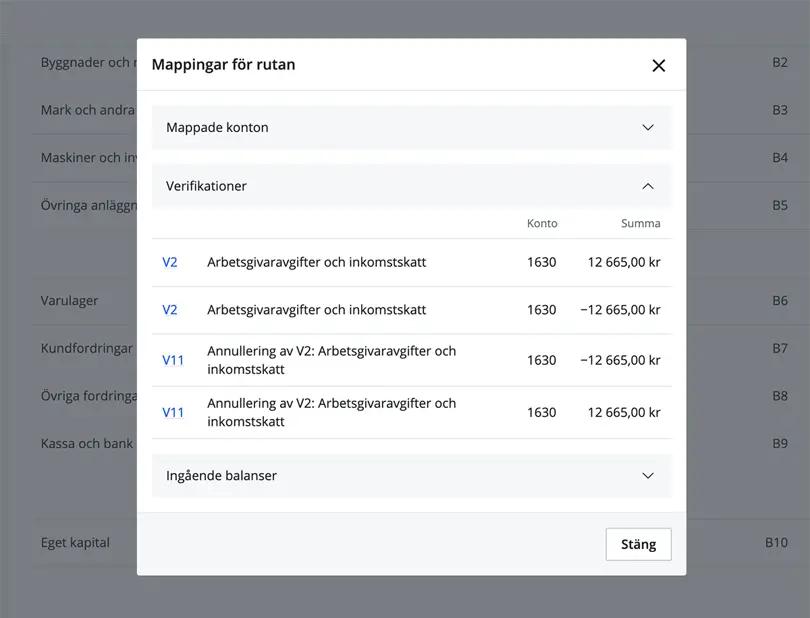The height and width of the screenshot is (618, 810).
Task: Open the V11 link in the last row
Action: pos(173,412)
